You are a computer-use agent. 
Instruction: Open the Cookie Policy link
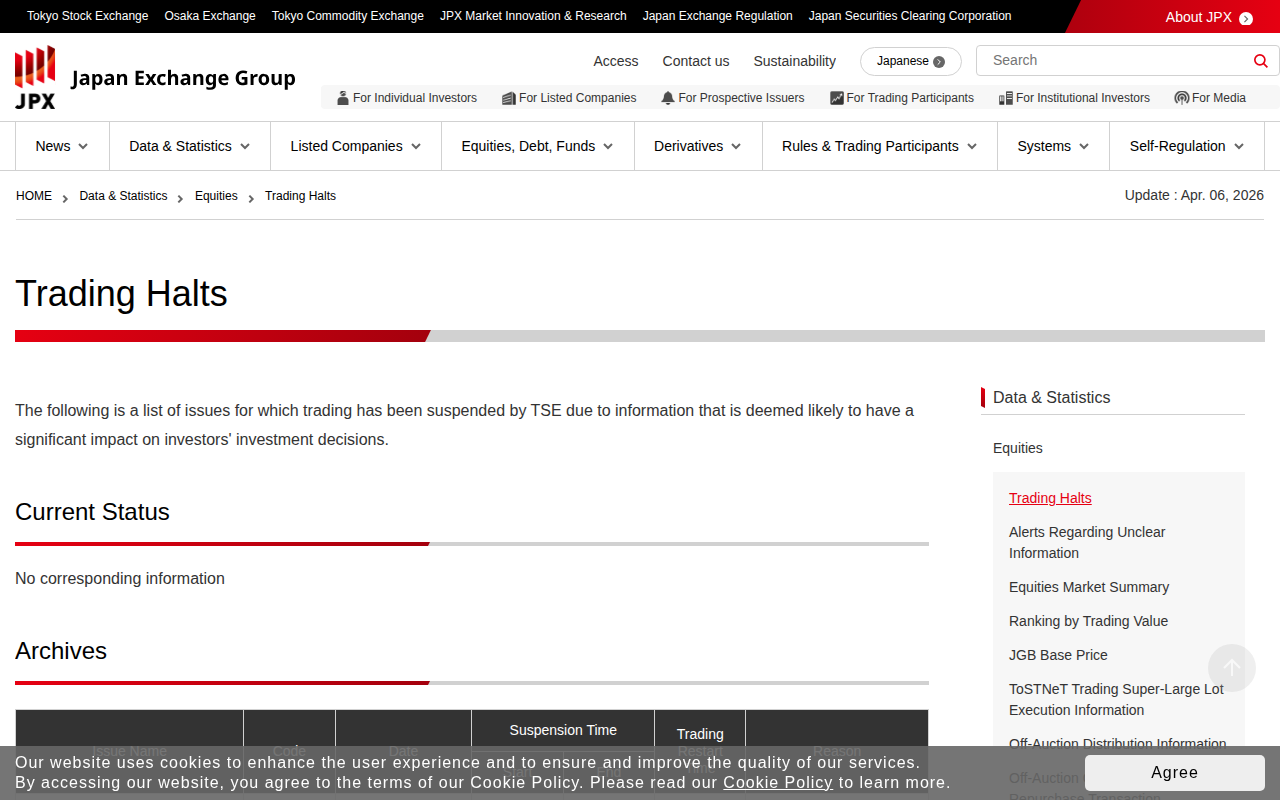coord(778,782)
